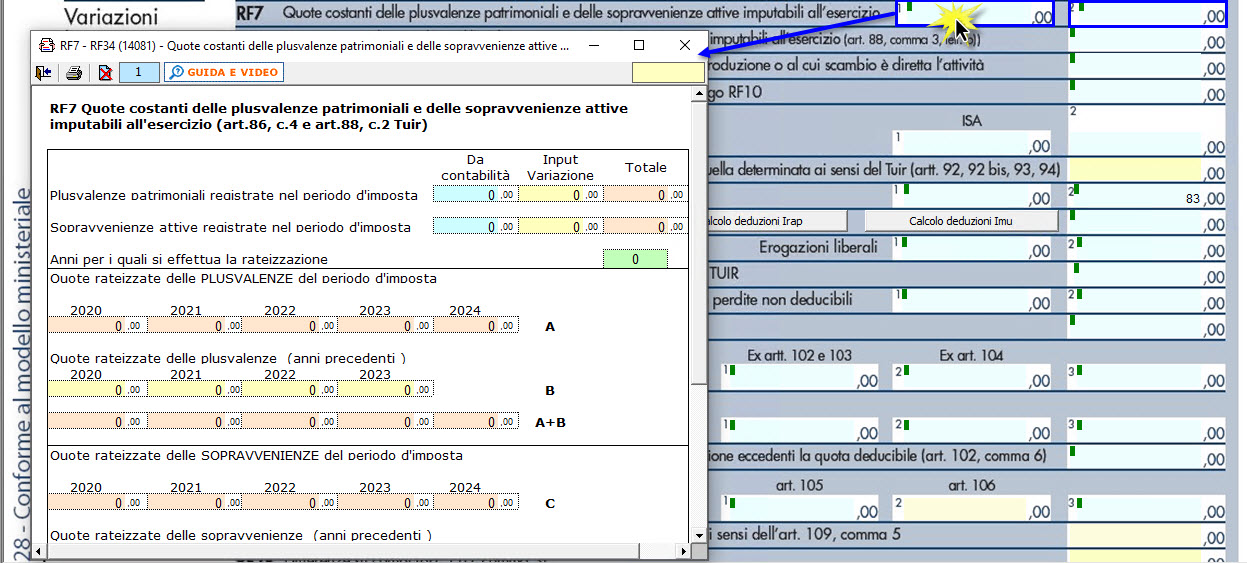The width and height of the screenshot is (1247, 563).
Task: Click RF7 column 1 field in main form
Action: [975, 14]
